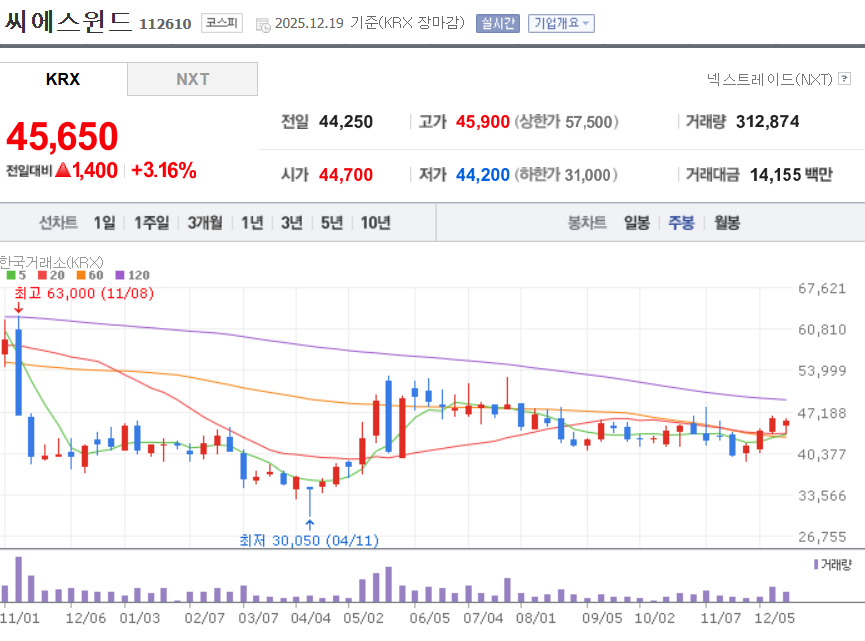
Task: Click the 시가 value 44,700
Action: coord(346,175)
